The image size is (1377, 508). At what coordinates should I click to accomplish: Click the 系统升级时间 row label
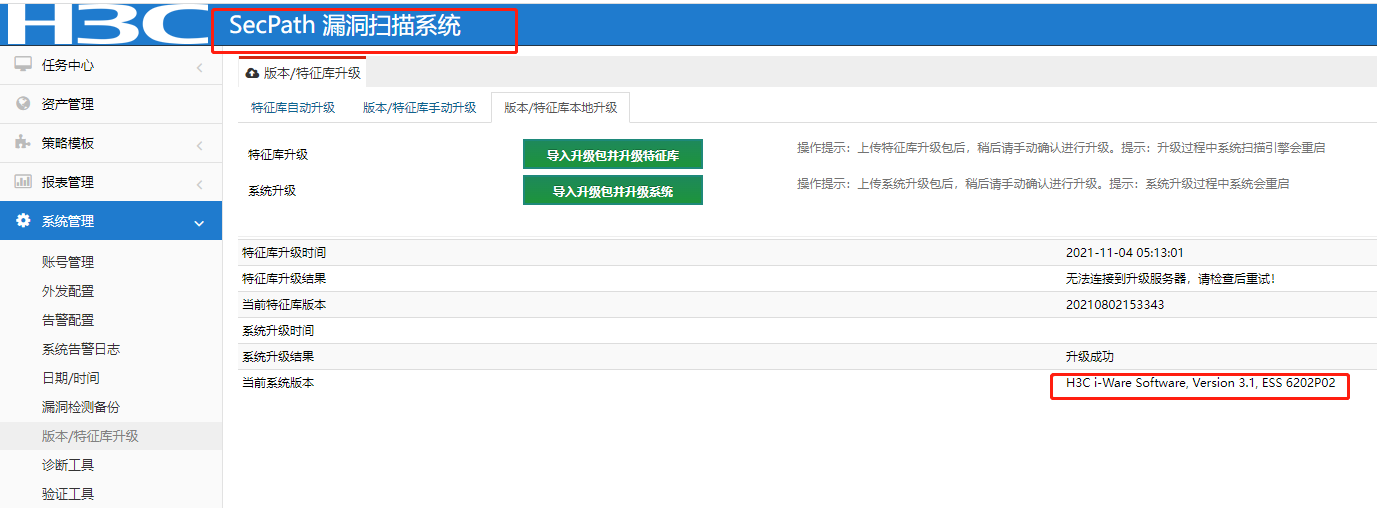pos(278,331)
